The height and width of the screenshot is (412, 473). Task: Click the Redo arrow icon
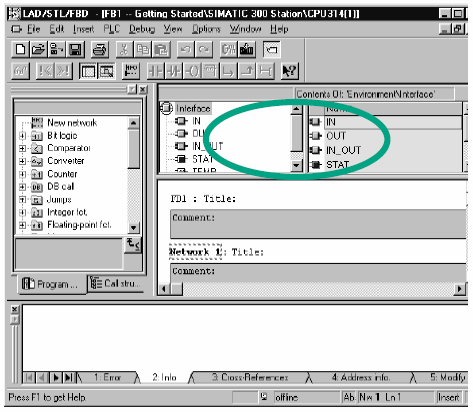[204, 50]
